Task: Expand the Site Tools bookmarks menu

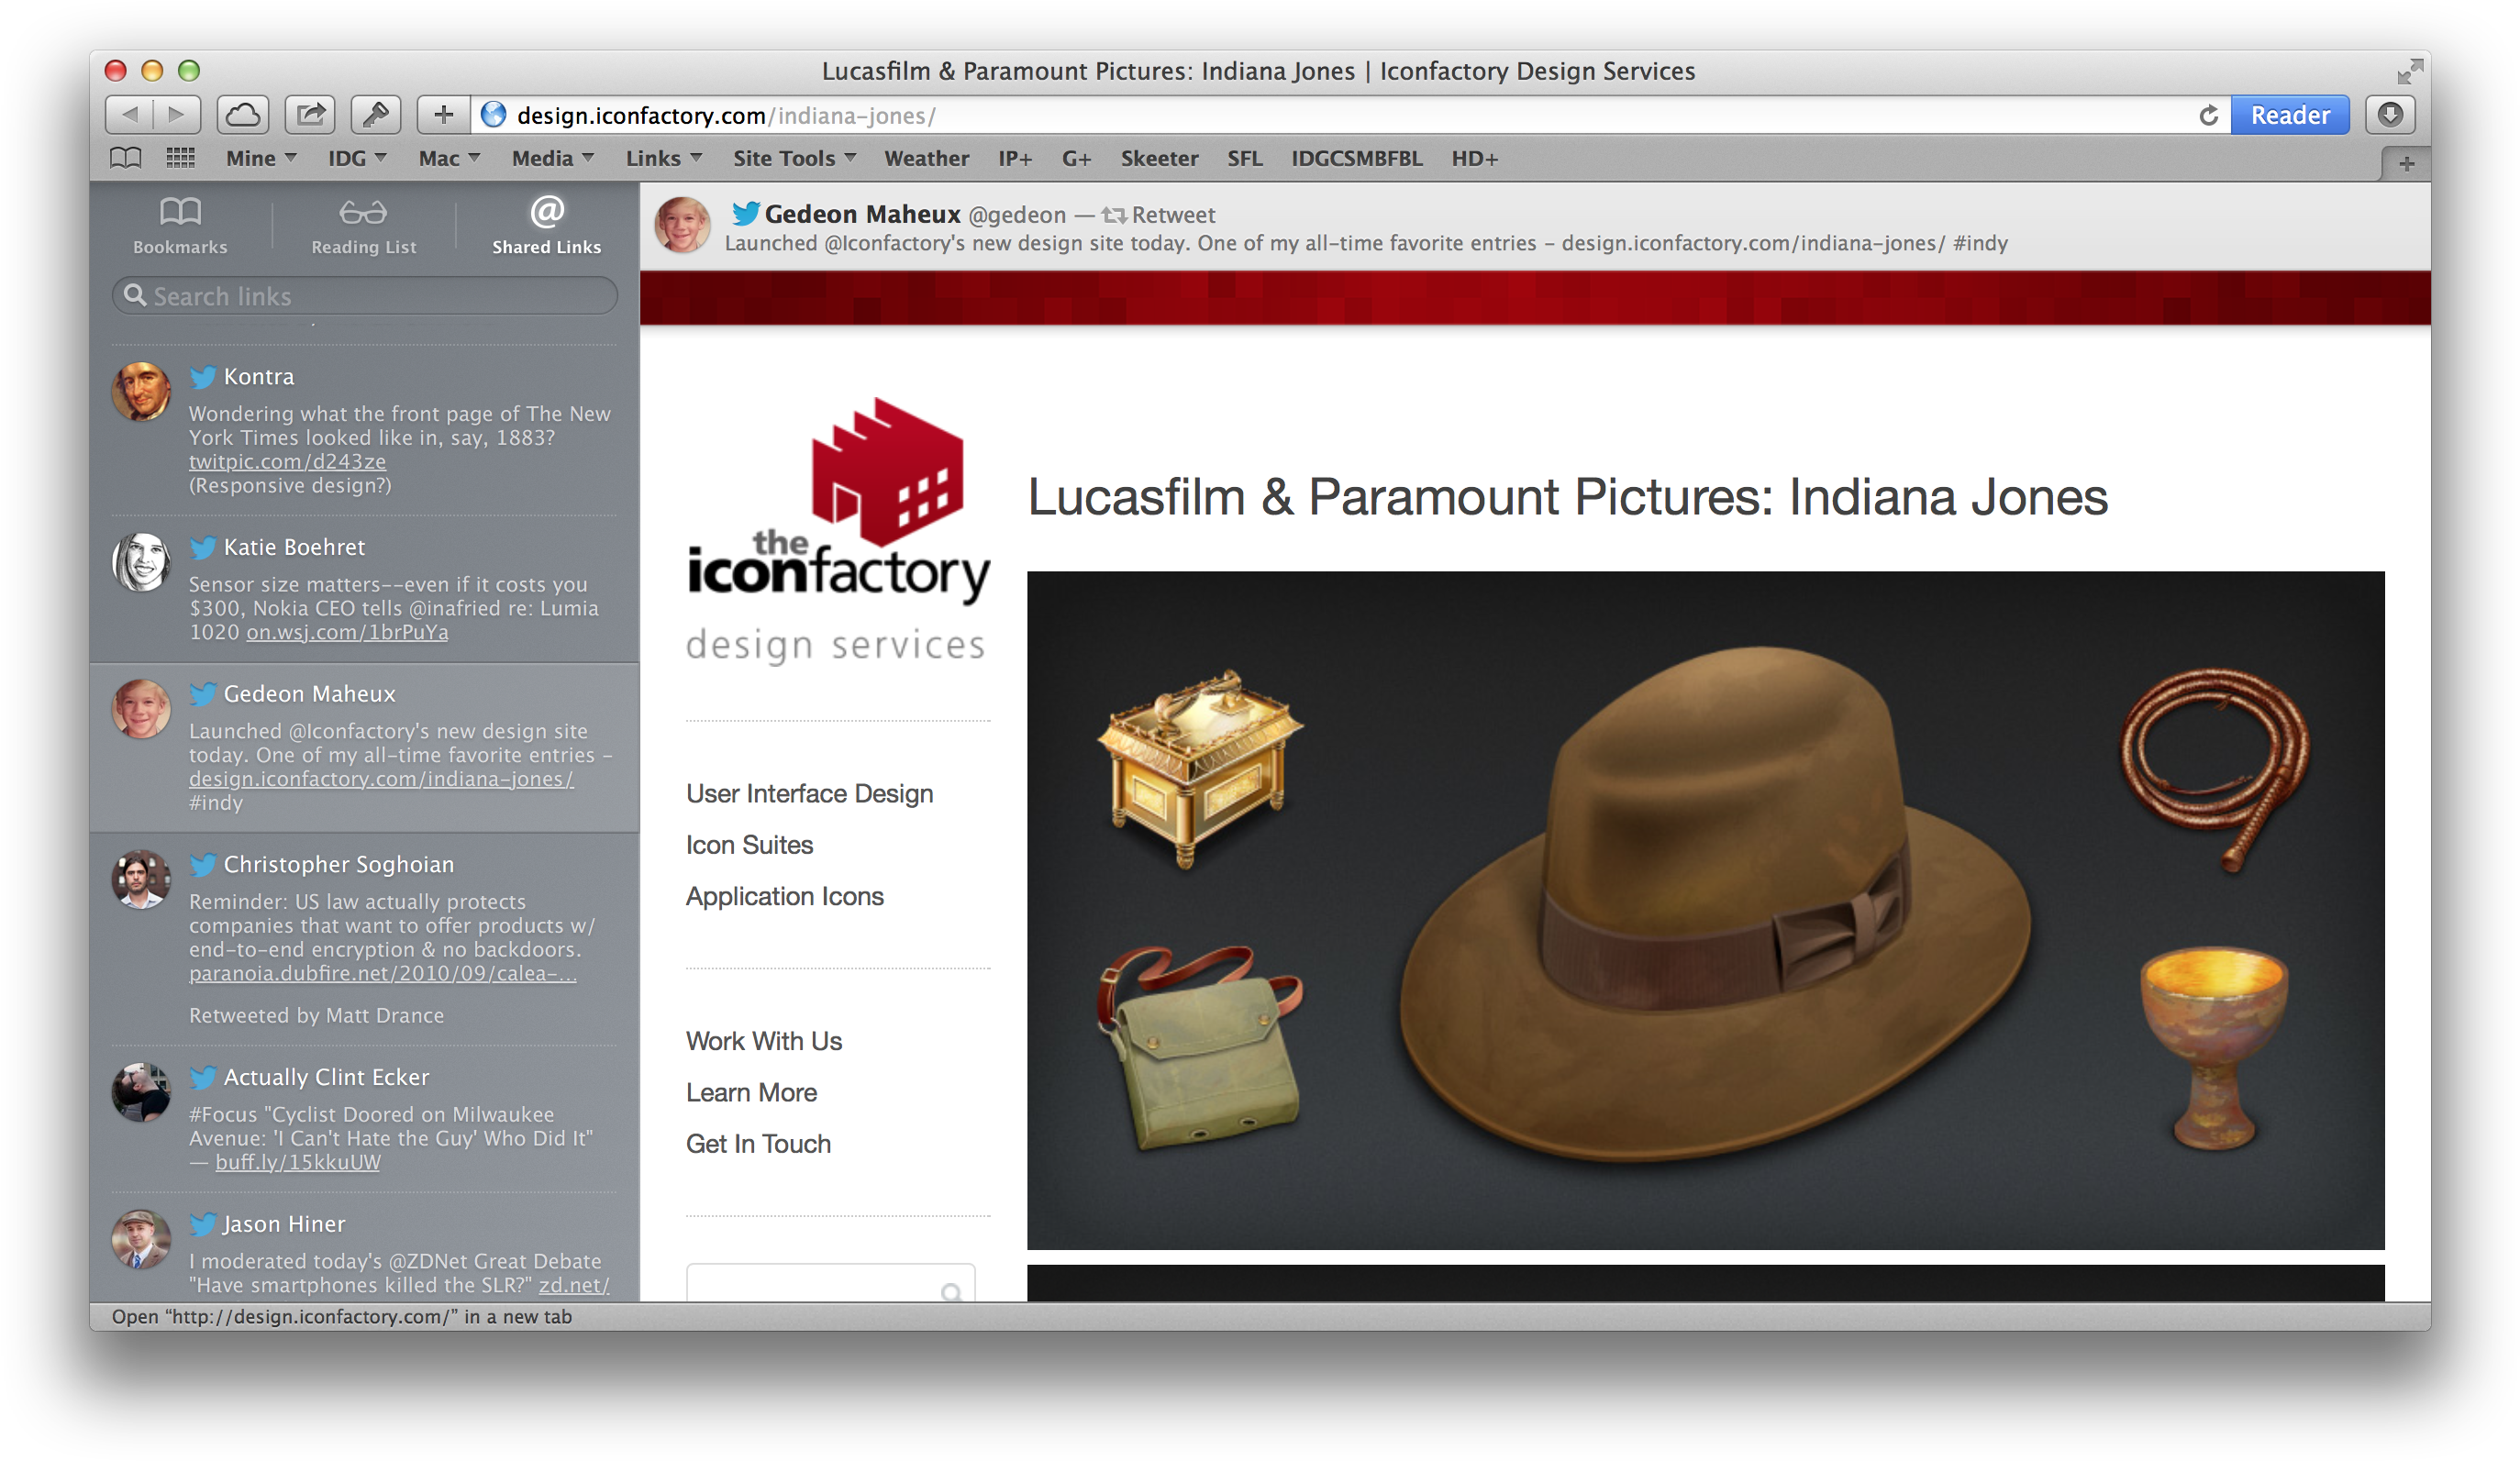Action: pos(794,158)
